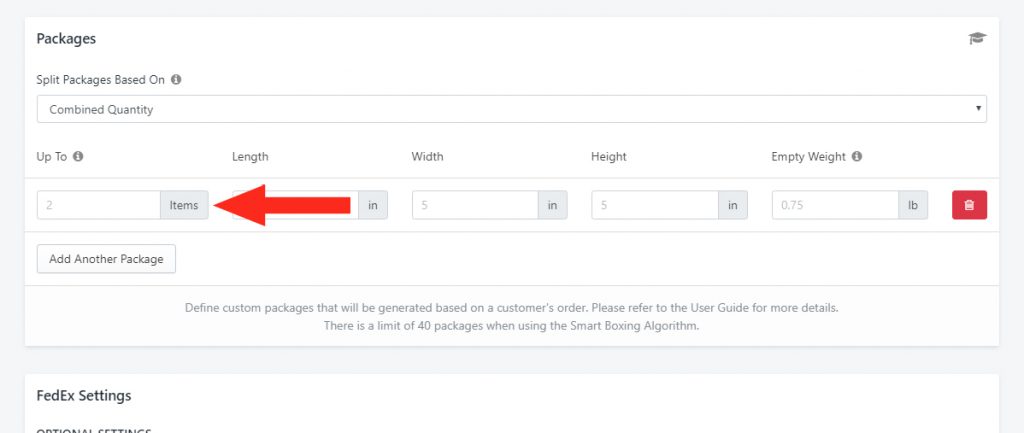The height and width of the screenshot is (433, 1024).
Task: Open the graduation cap tutorial icon
Action: point(977,39)
